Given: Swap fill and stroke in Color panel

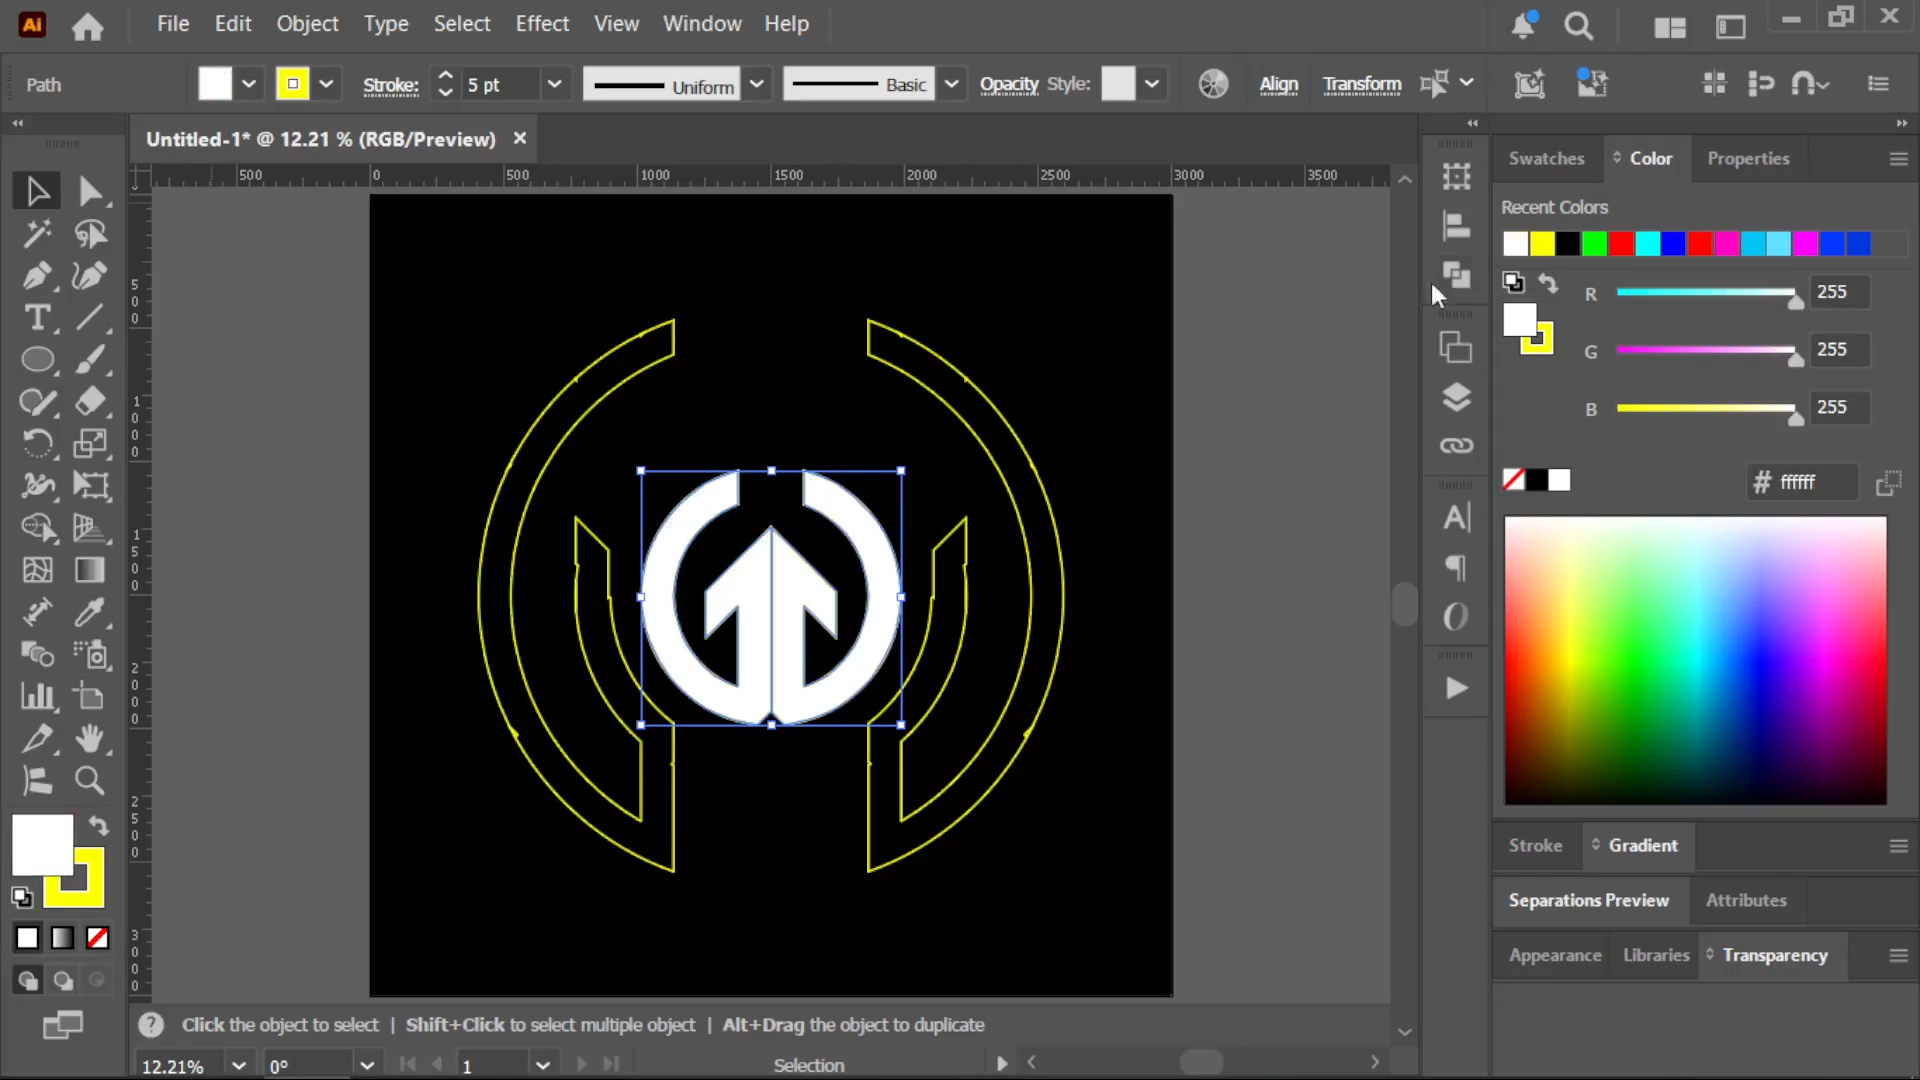Looking at the screenshot, I should pyautogui.click(x=1548, y=284).
